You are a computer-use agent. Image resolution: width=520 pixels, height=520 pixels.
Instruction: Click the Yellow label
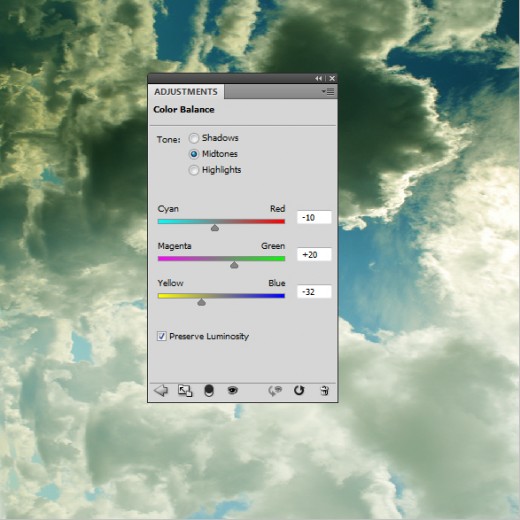coord(170,283)
